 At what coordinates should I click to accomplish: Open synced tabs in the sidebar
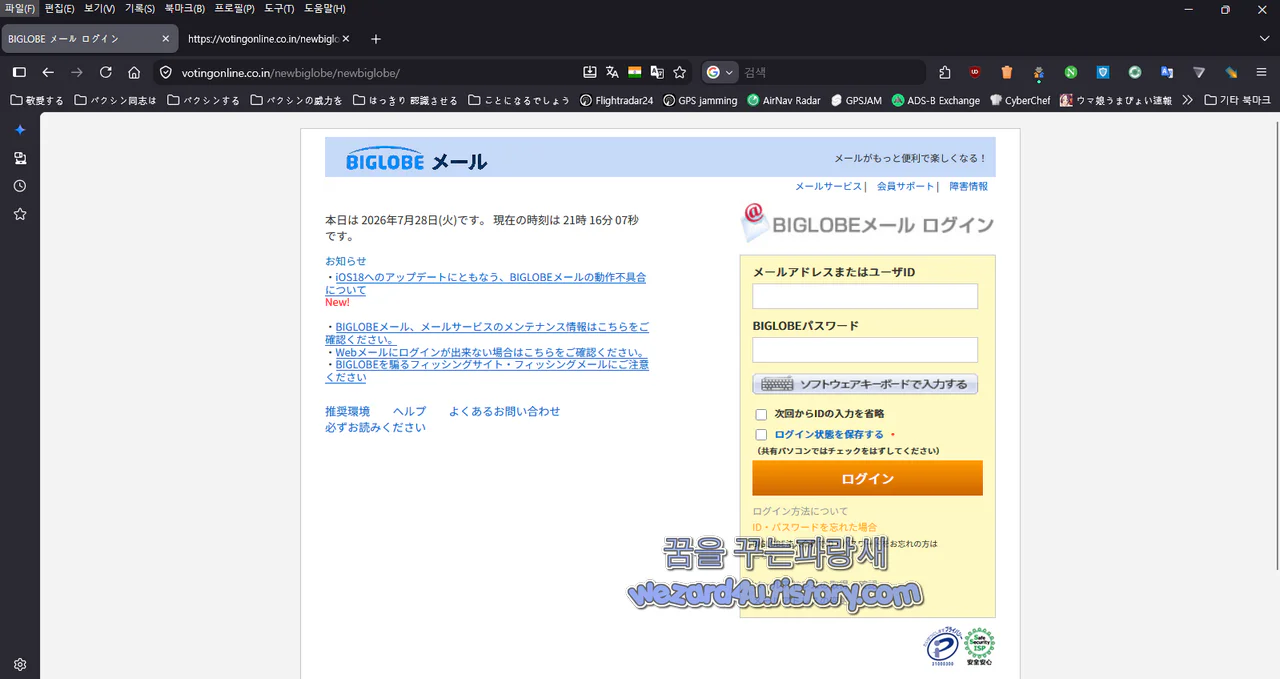[20, 158]
